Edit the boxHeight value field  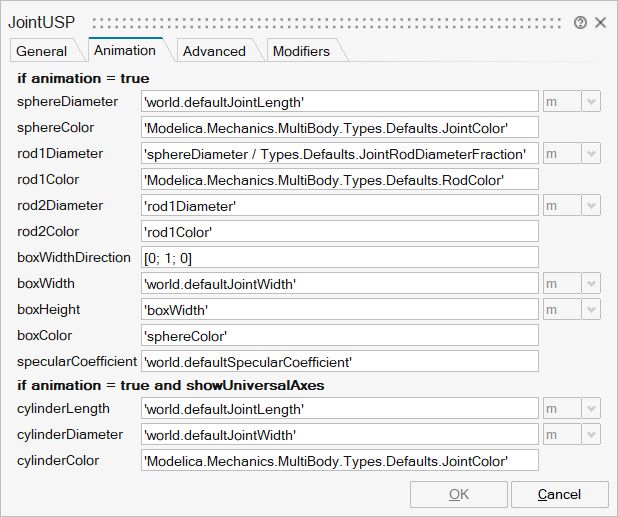(340, 309)
